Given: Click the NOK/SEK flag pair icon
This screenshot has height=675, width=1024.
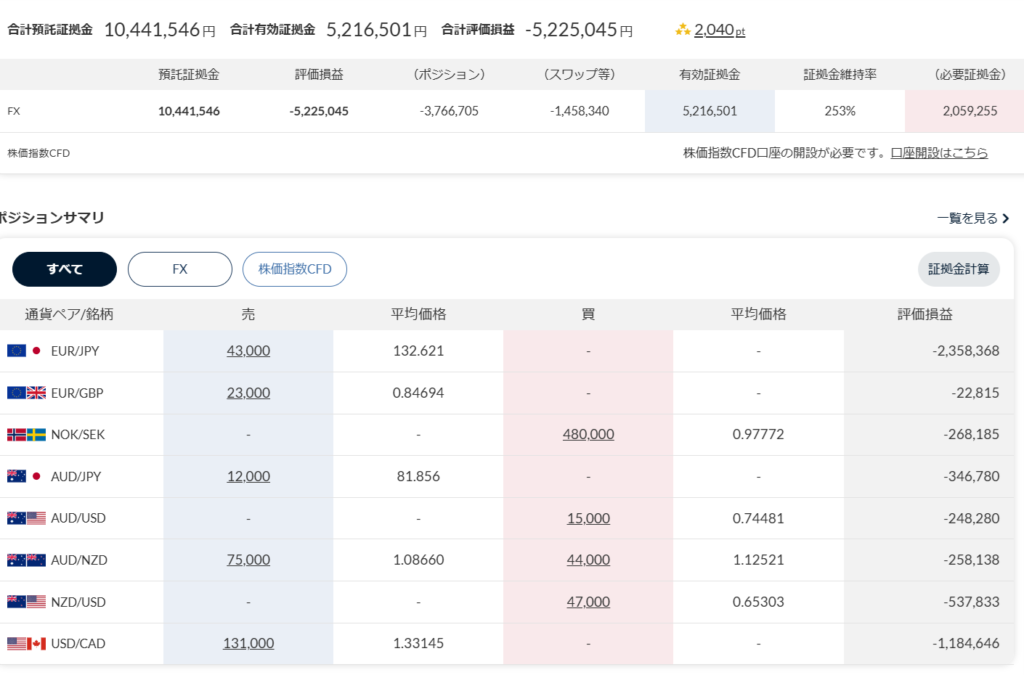Looking at the screenshot, I should click(26, 435).
